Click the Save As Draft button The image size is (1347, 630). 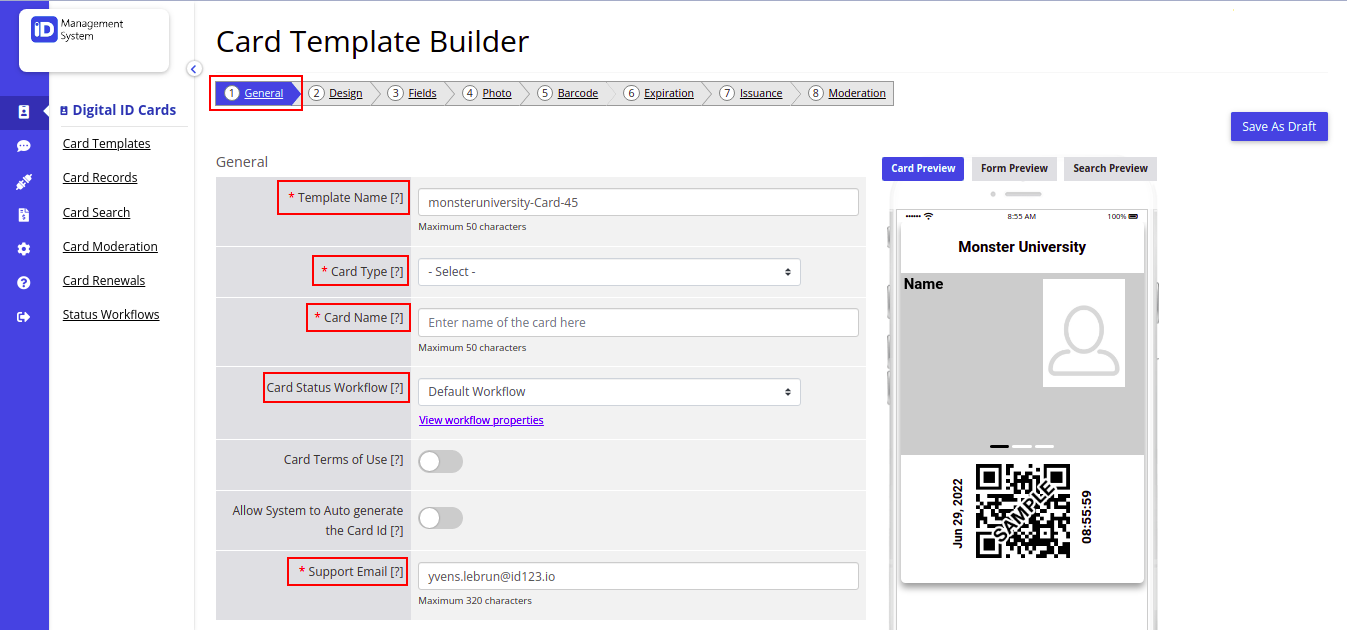(1278, 126)
